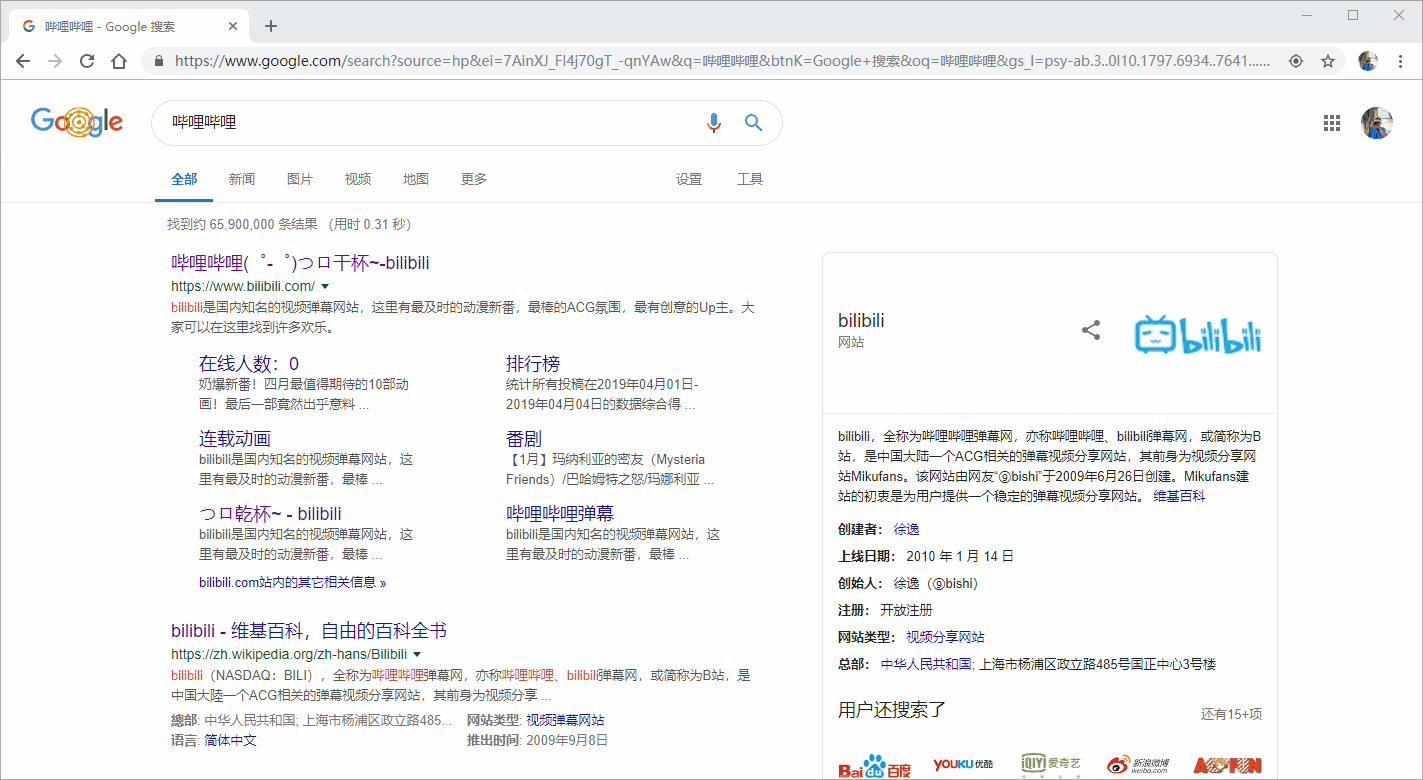Click the 视频分享网站 link in panel
1423x780 pixels.
click(x=945, y=637)
